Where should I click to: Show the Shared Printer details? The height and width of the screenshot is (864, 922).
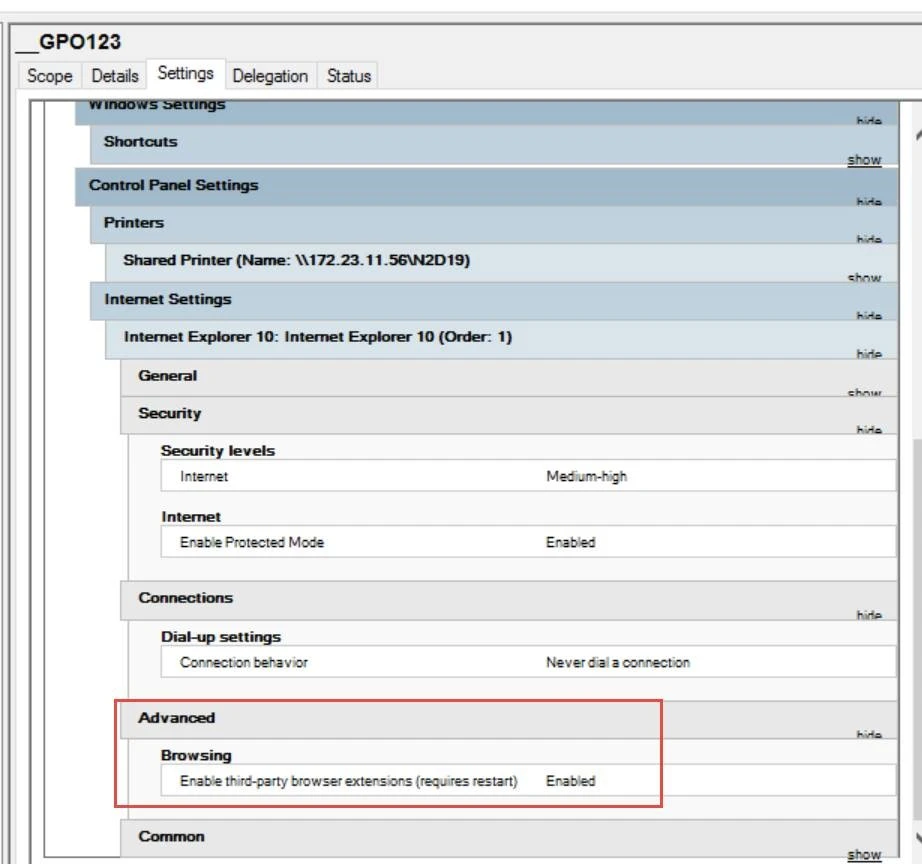pos(864,277)
